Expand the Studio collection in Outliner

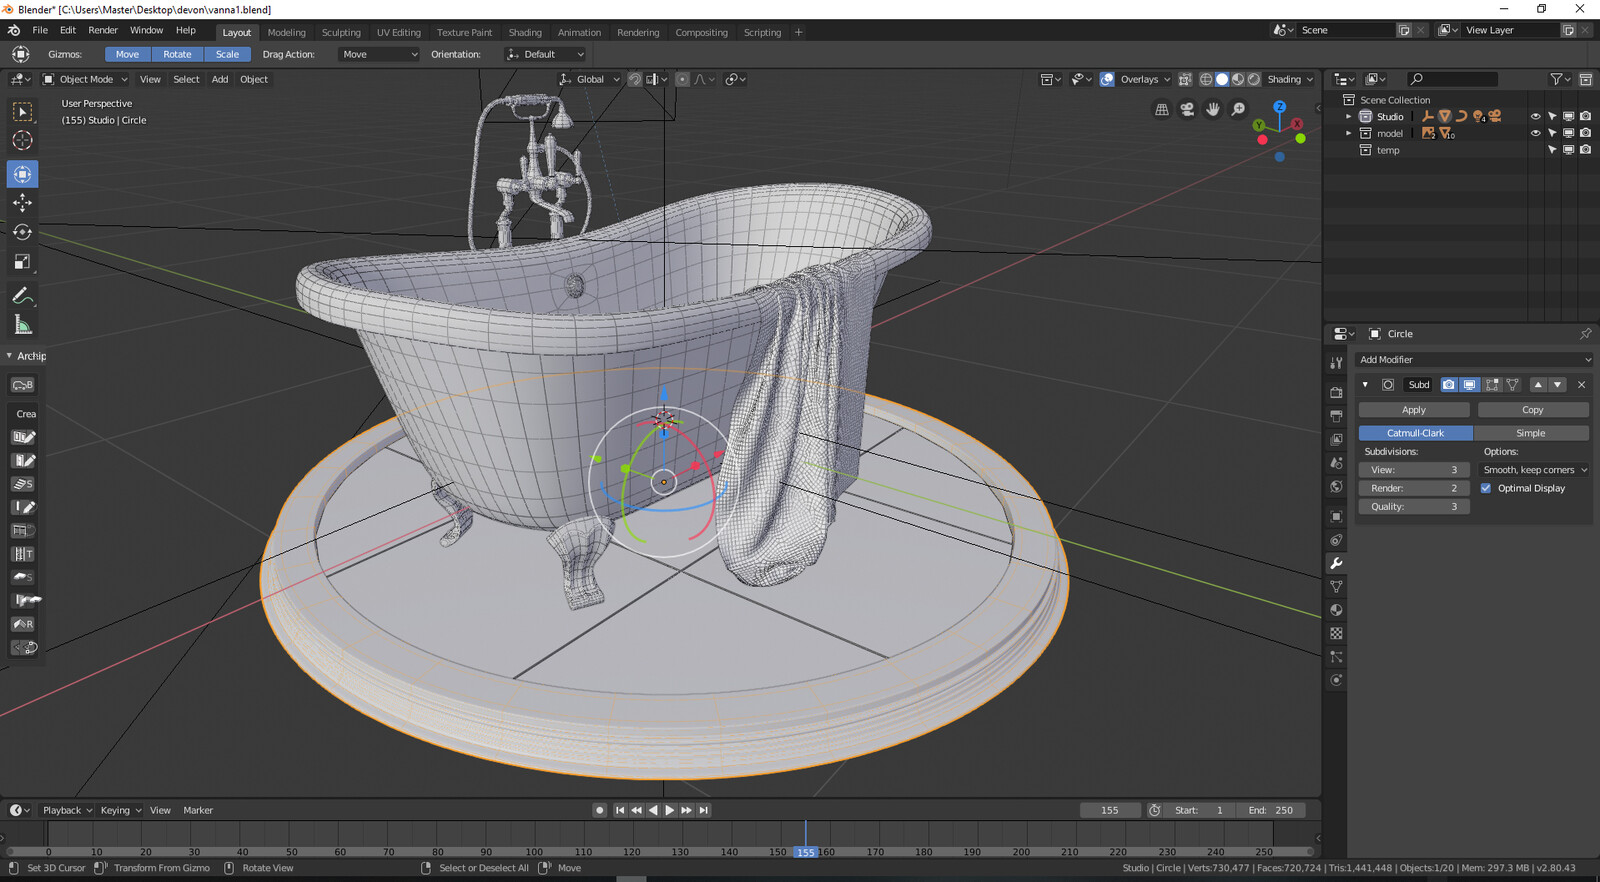click(x=1348, y=117)
